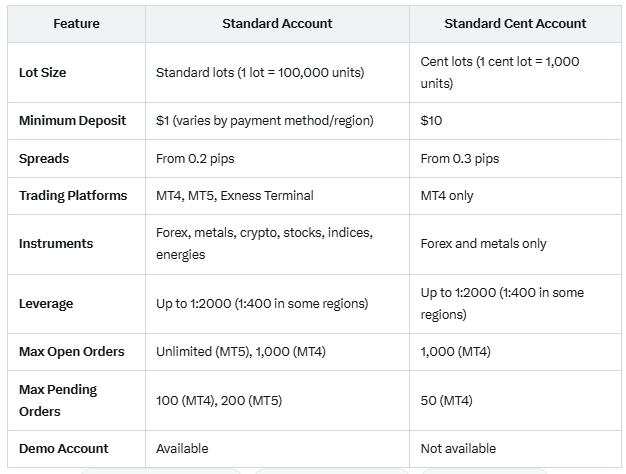Click the 'From 0.2 pips' cell
The height and width of the screenshot is (474, 626).
(195, 159)
